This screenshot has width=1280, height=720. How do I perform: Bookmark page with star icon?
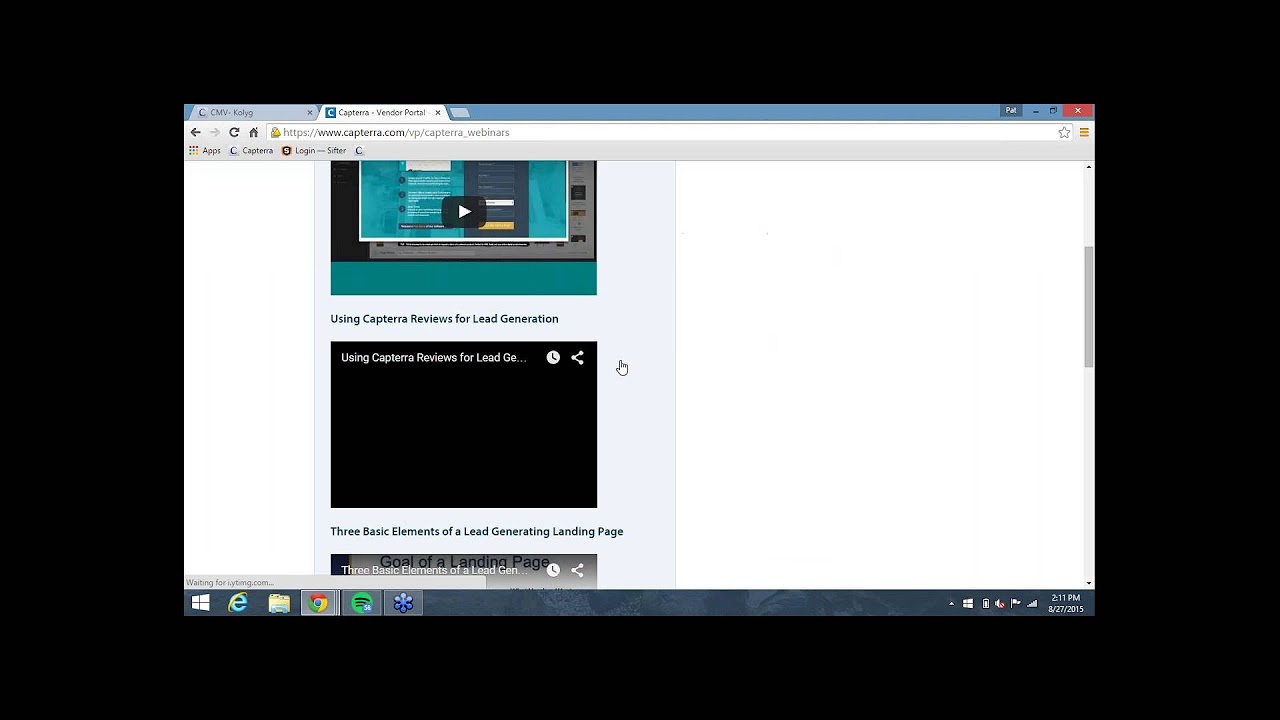[x=1064, y=132]
